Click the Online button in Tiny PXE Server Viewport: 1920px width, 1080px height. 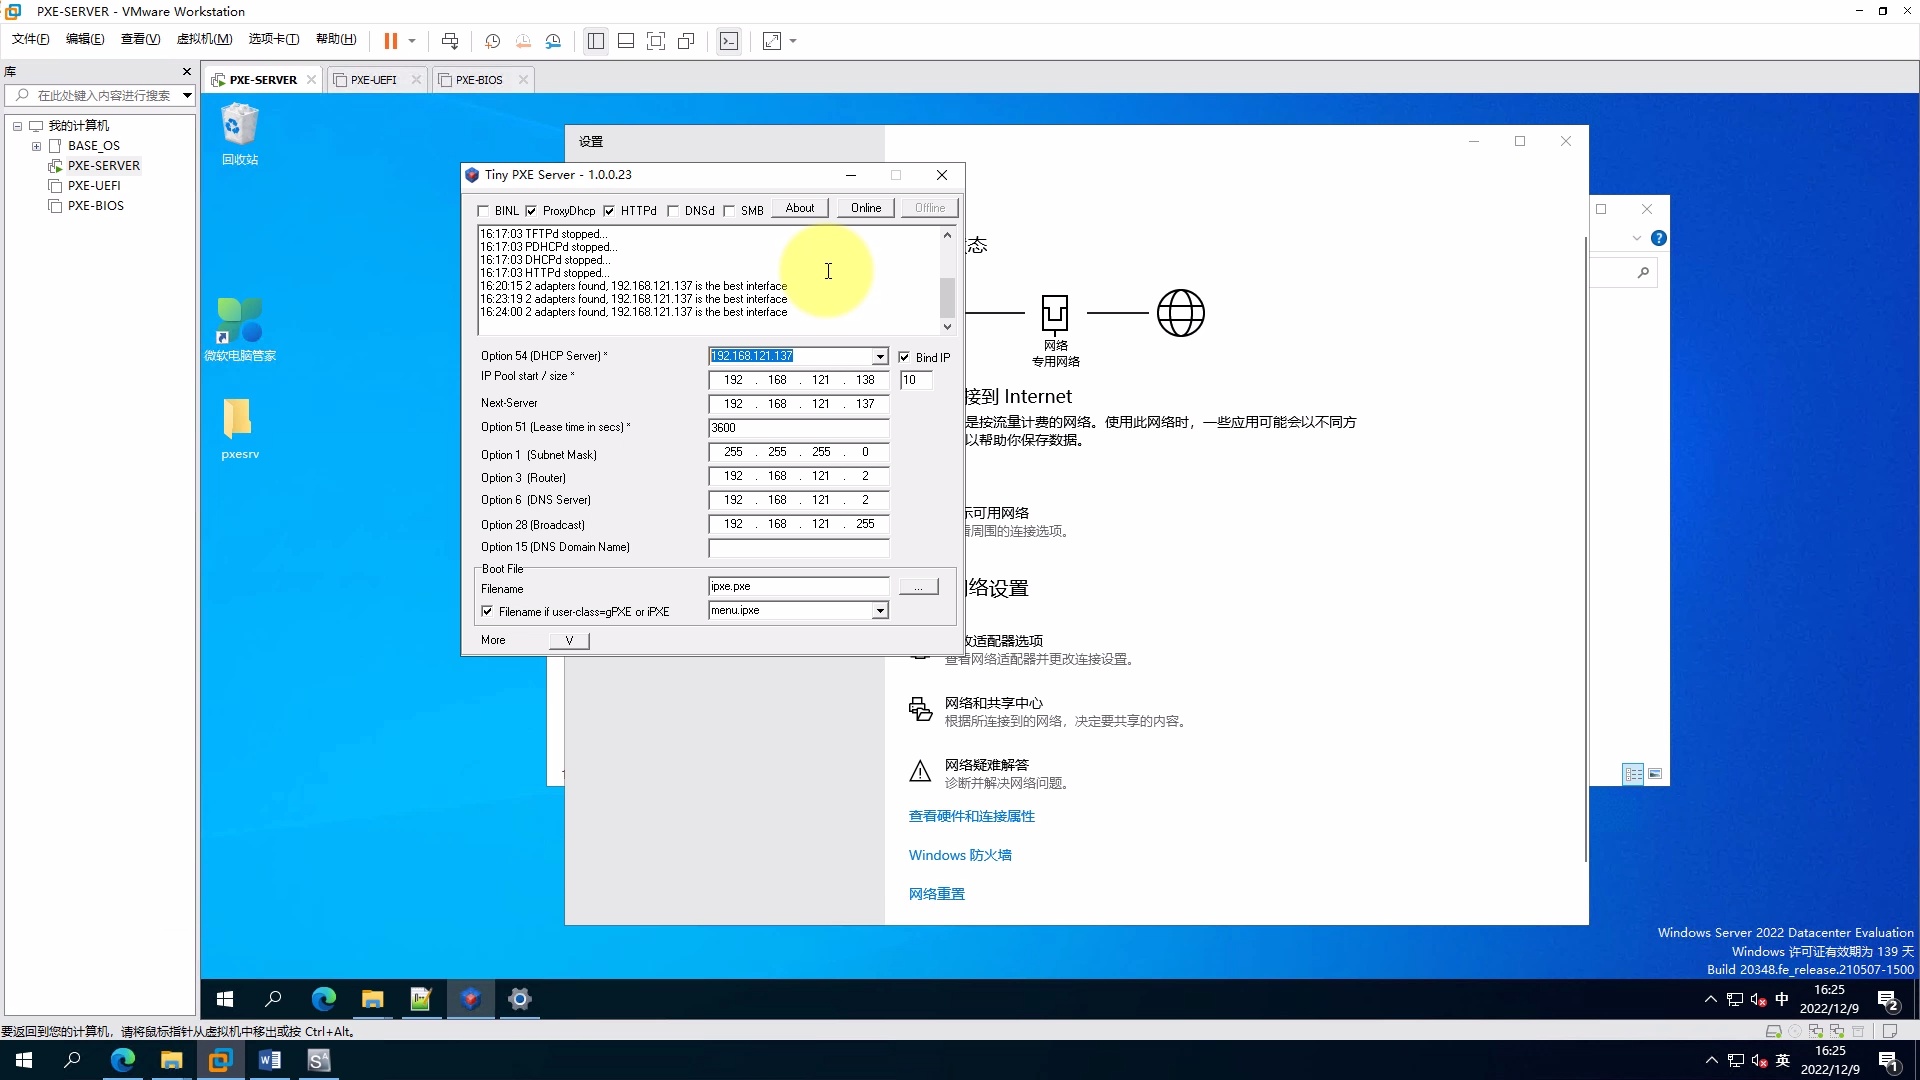[x=864, y=207]
